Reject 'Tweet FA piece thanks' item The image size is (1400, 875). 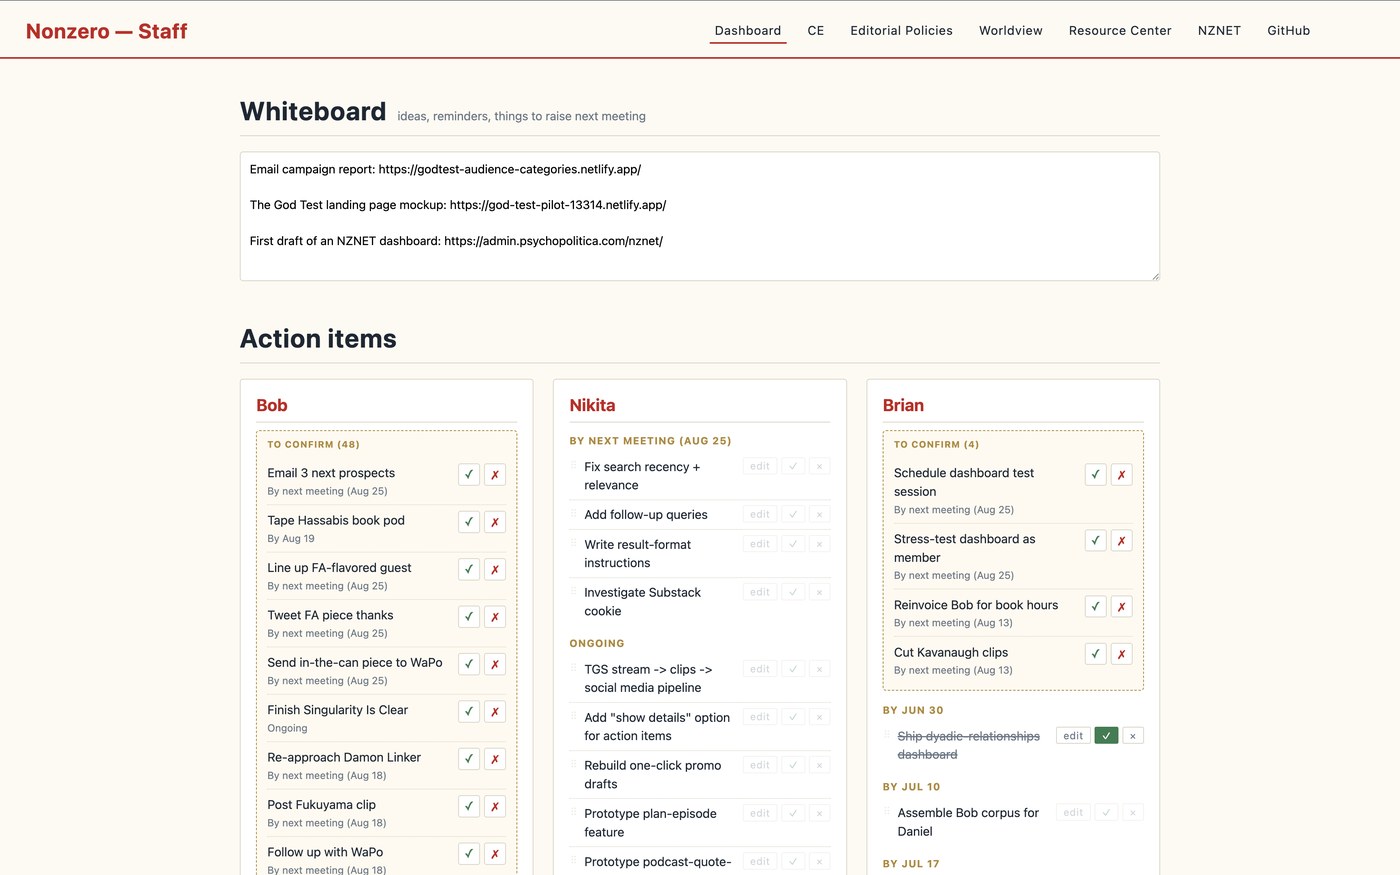click(495, 617)
